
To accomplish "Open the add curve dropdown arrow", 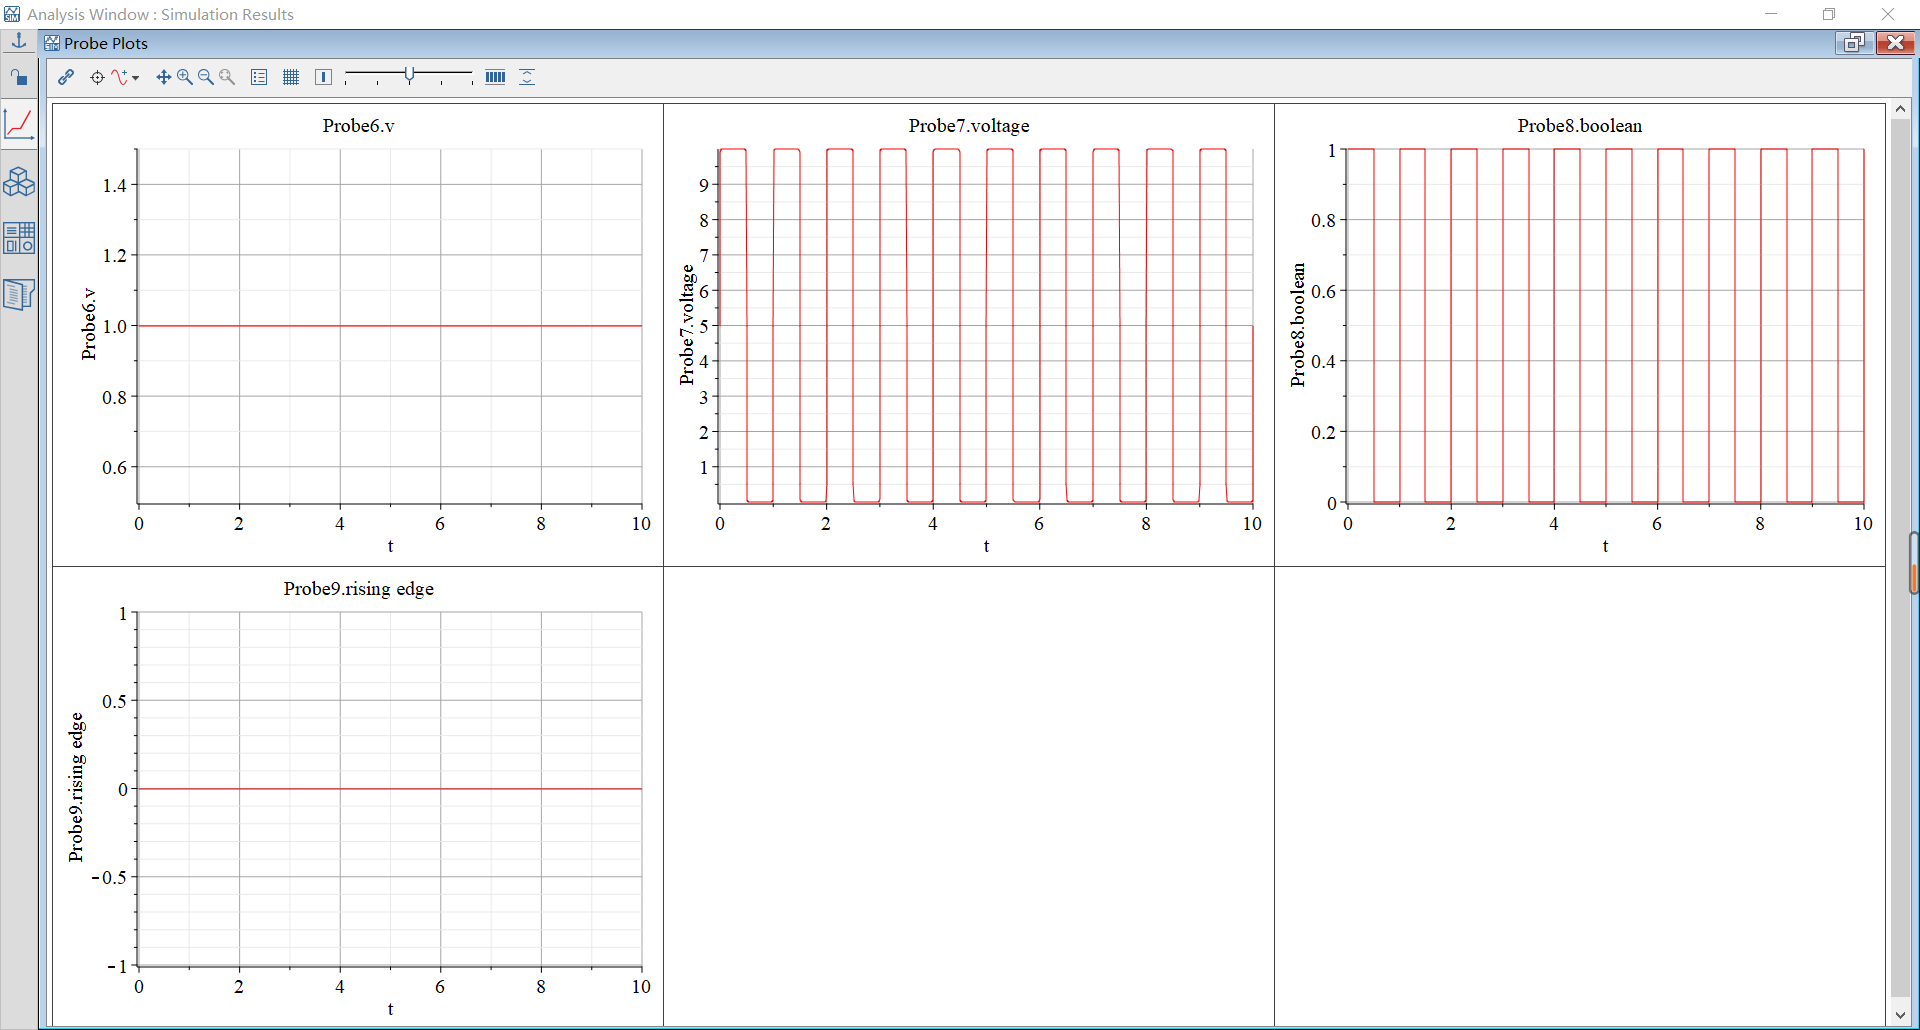I will [x=135, y=77].
